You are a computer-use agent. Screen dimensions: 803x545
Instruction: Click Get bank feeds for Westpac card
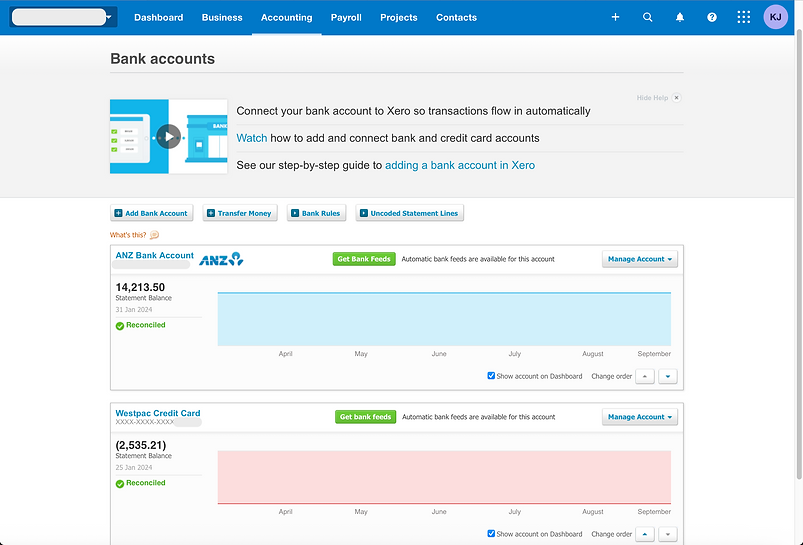click(x=365, y=416)
